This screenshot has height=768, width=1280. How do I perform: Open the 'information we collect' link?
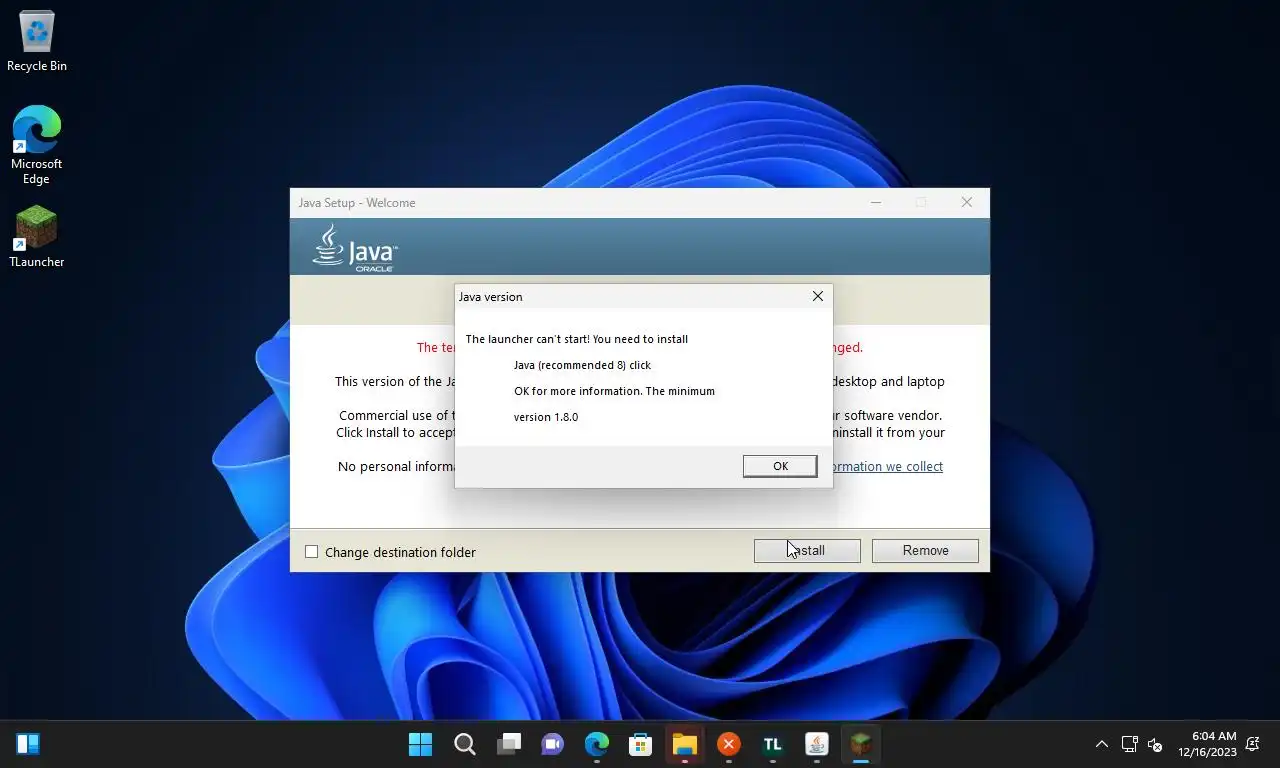click(888, 466)
